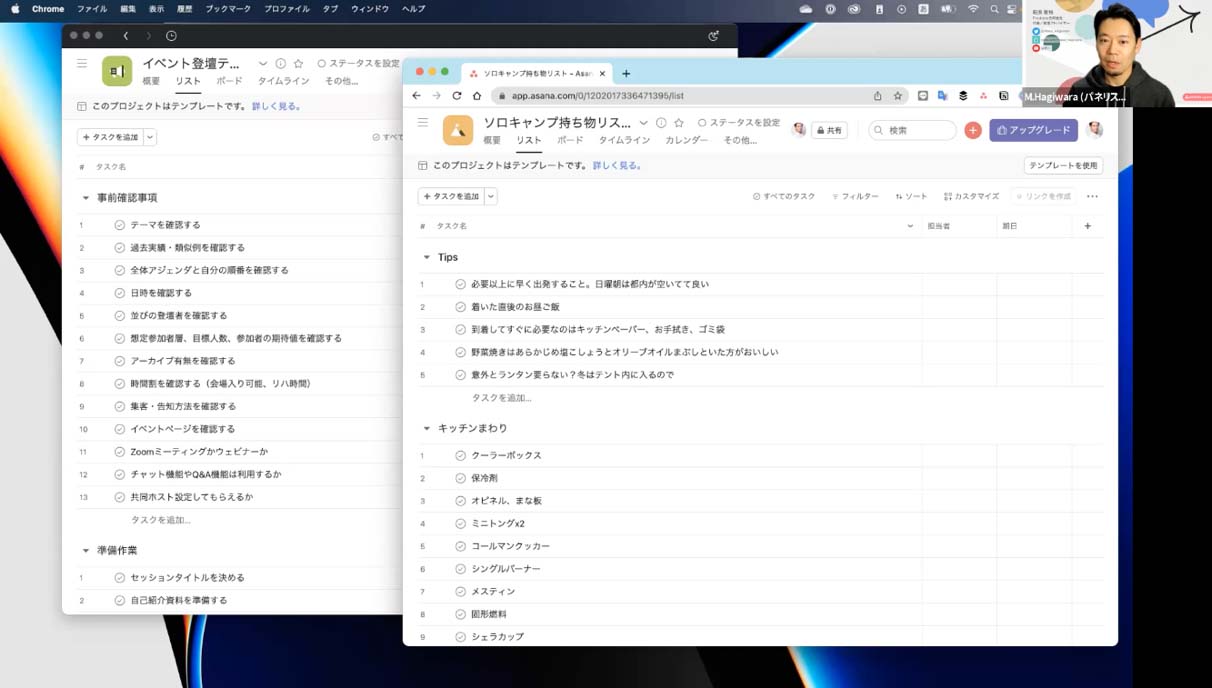Add a column with plus icon in header
1212x688 pixels.
[1088, 226]
